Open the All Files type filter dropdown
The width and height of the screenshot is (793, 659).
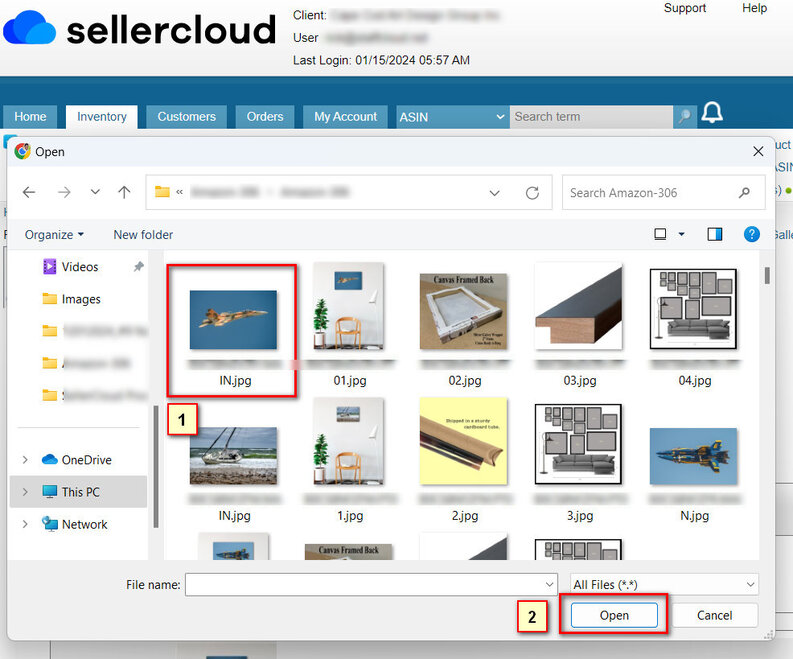tap(664, 585)
